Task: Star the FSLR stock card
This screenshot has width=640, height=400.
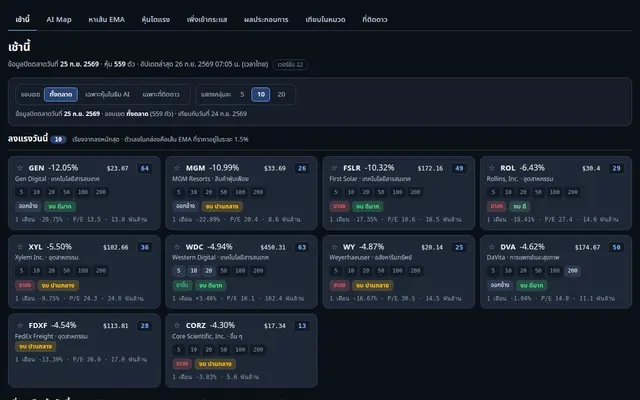Action: pyautogui.click(x=334, y=168)
